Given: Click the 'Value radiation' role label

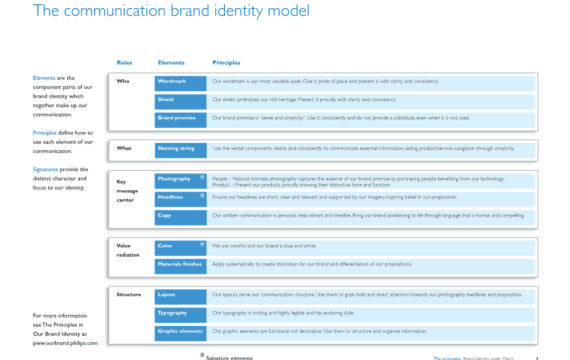Looking at the screenshot, I should tap(128, 250).
